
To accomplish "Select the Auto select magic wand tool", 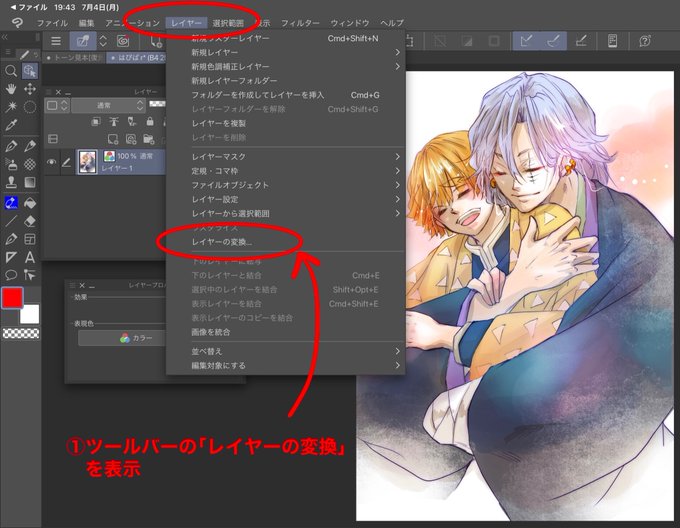I will tap(11, 107).
